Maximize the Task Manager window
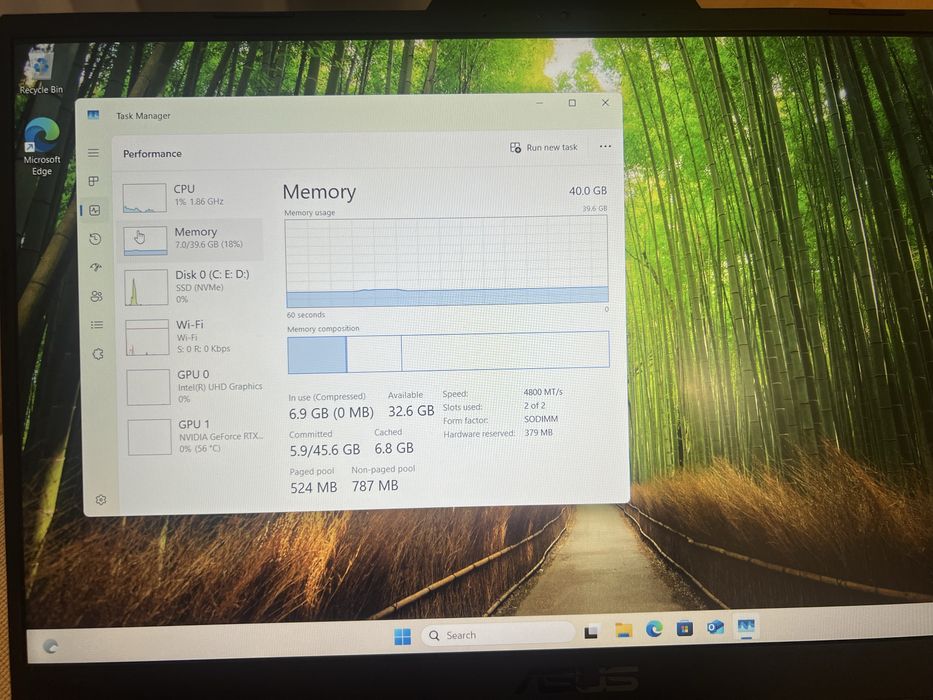Image resolution: width=933 pixels, height=700 pixels. [x=572, y=103]
